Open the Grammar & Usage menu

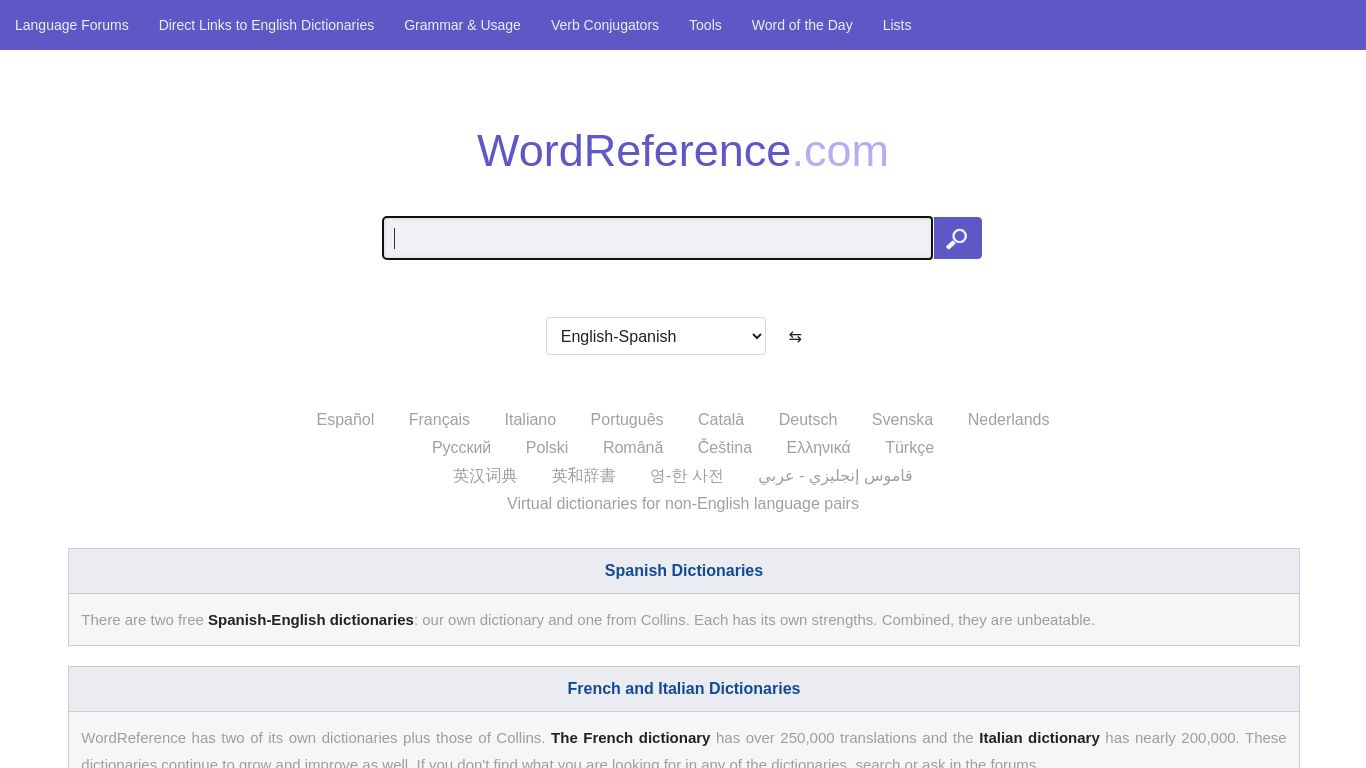point(462,25)
